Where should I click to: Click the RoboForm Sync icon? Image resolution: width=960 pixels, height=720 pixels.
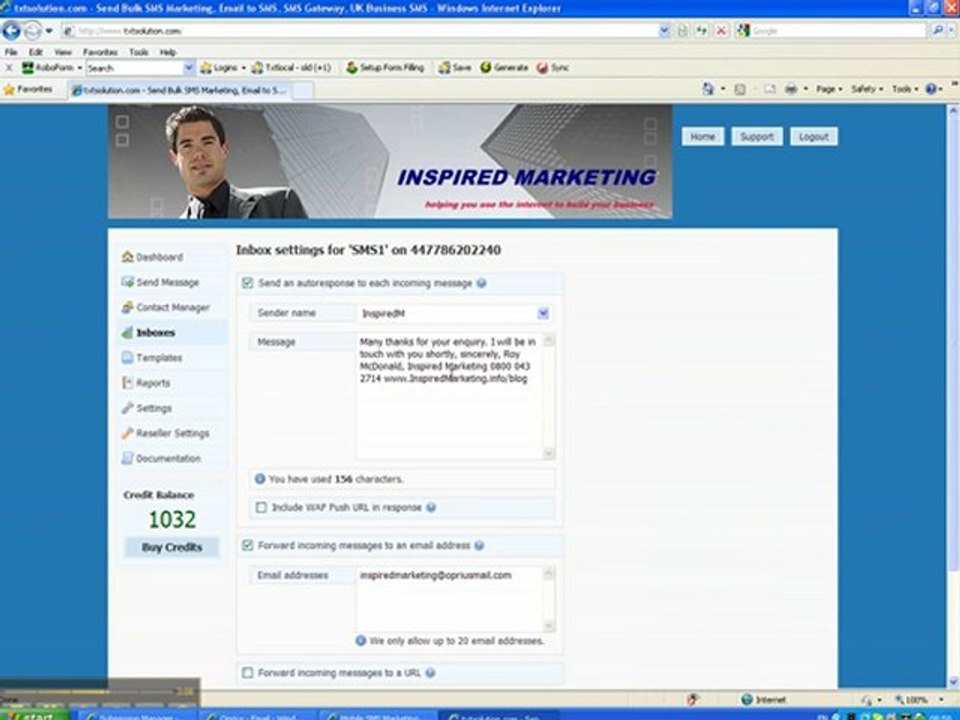click(x=552, y=68)
